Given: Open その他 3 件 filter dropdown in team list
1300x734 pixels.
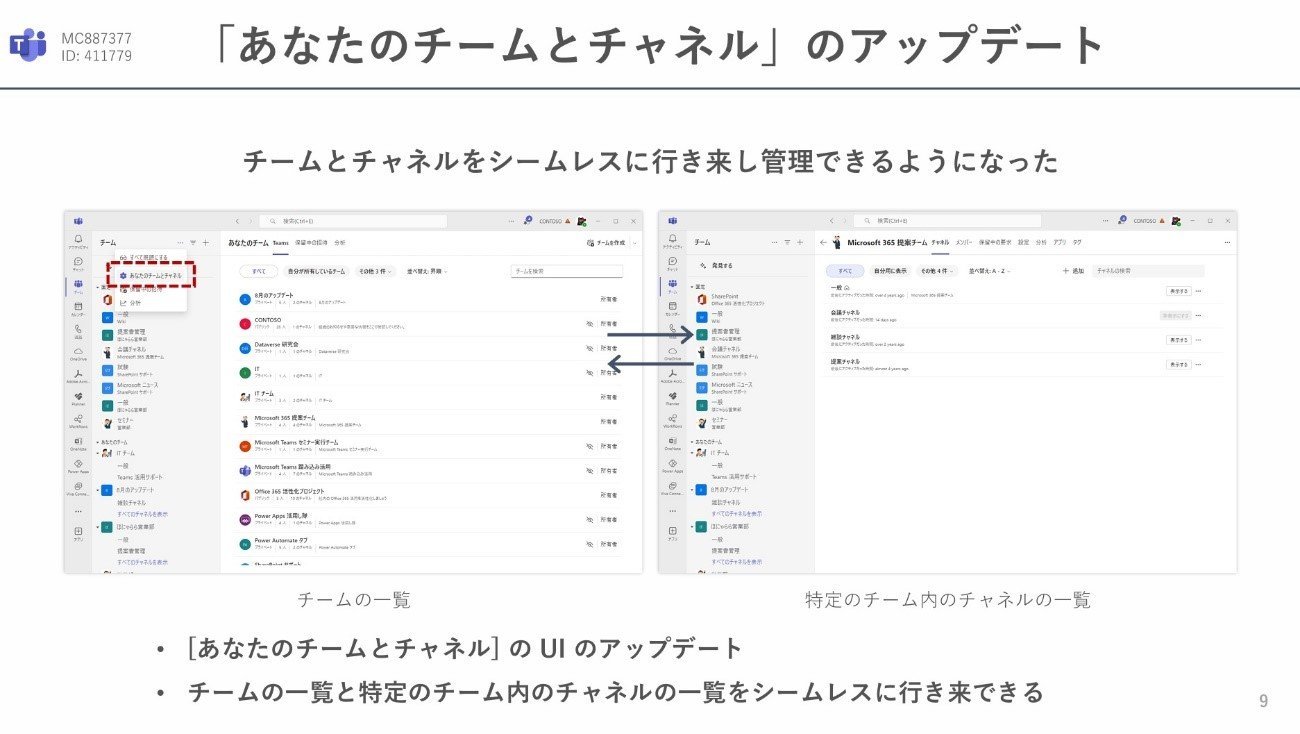Looking at the screenshot, I should point(377,271).
